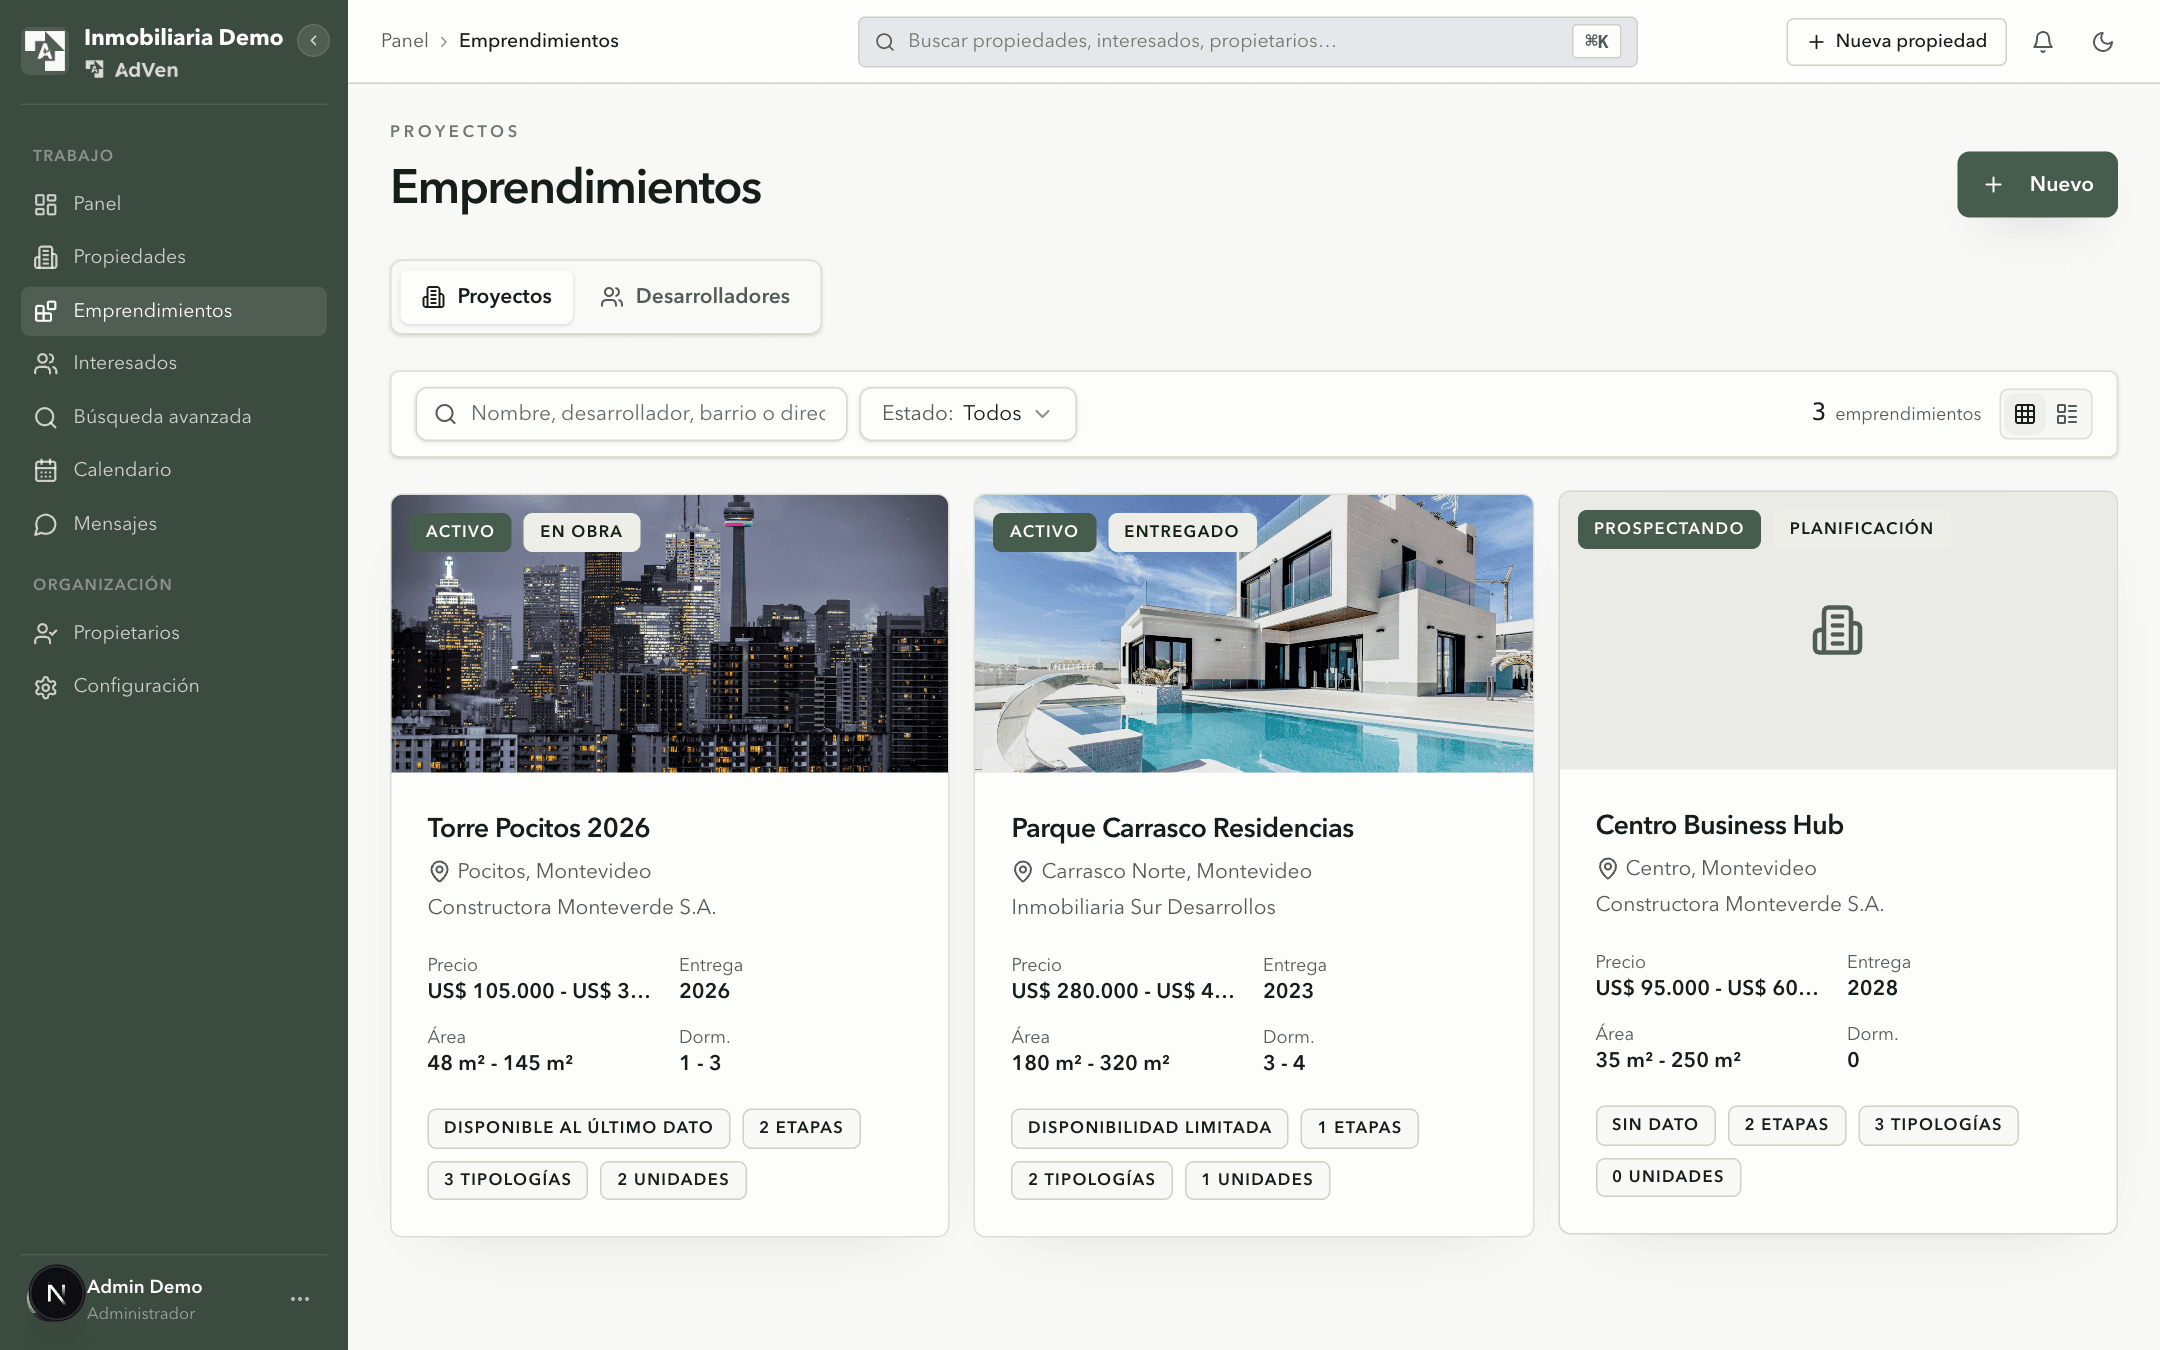Viewport: 2160px width, 1350px height.
Task: Open the Estado: Todos dropdown
Action: 967,414
